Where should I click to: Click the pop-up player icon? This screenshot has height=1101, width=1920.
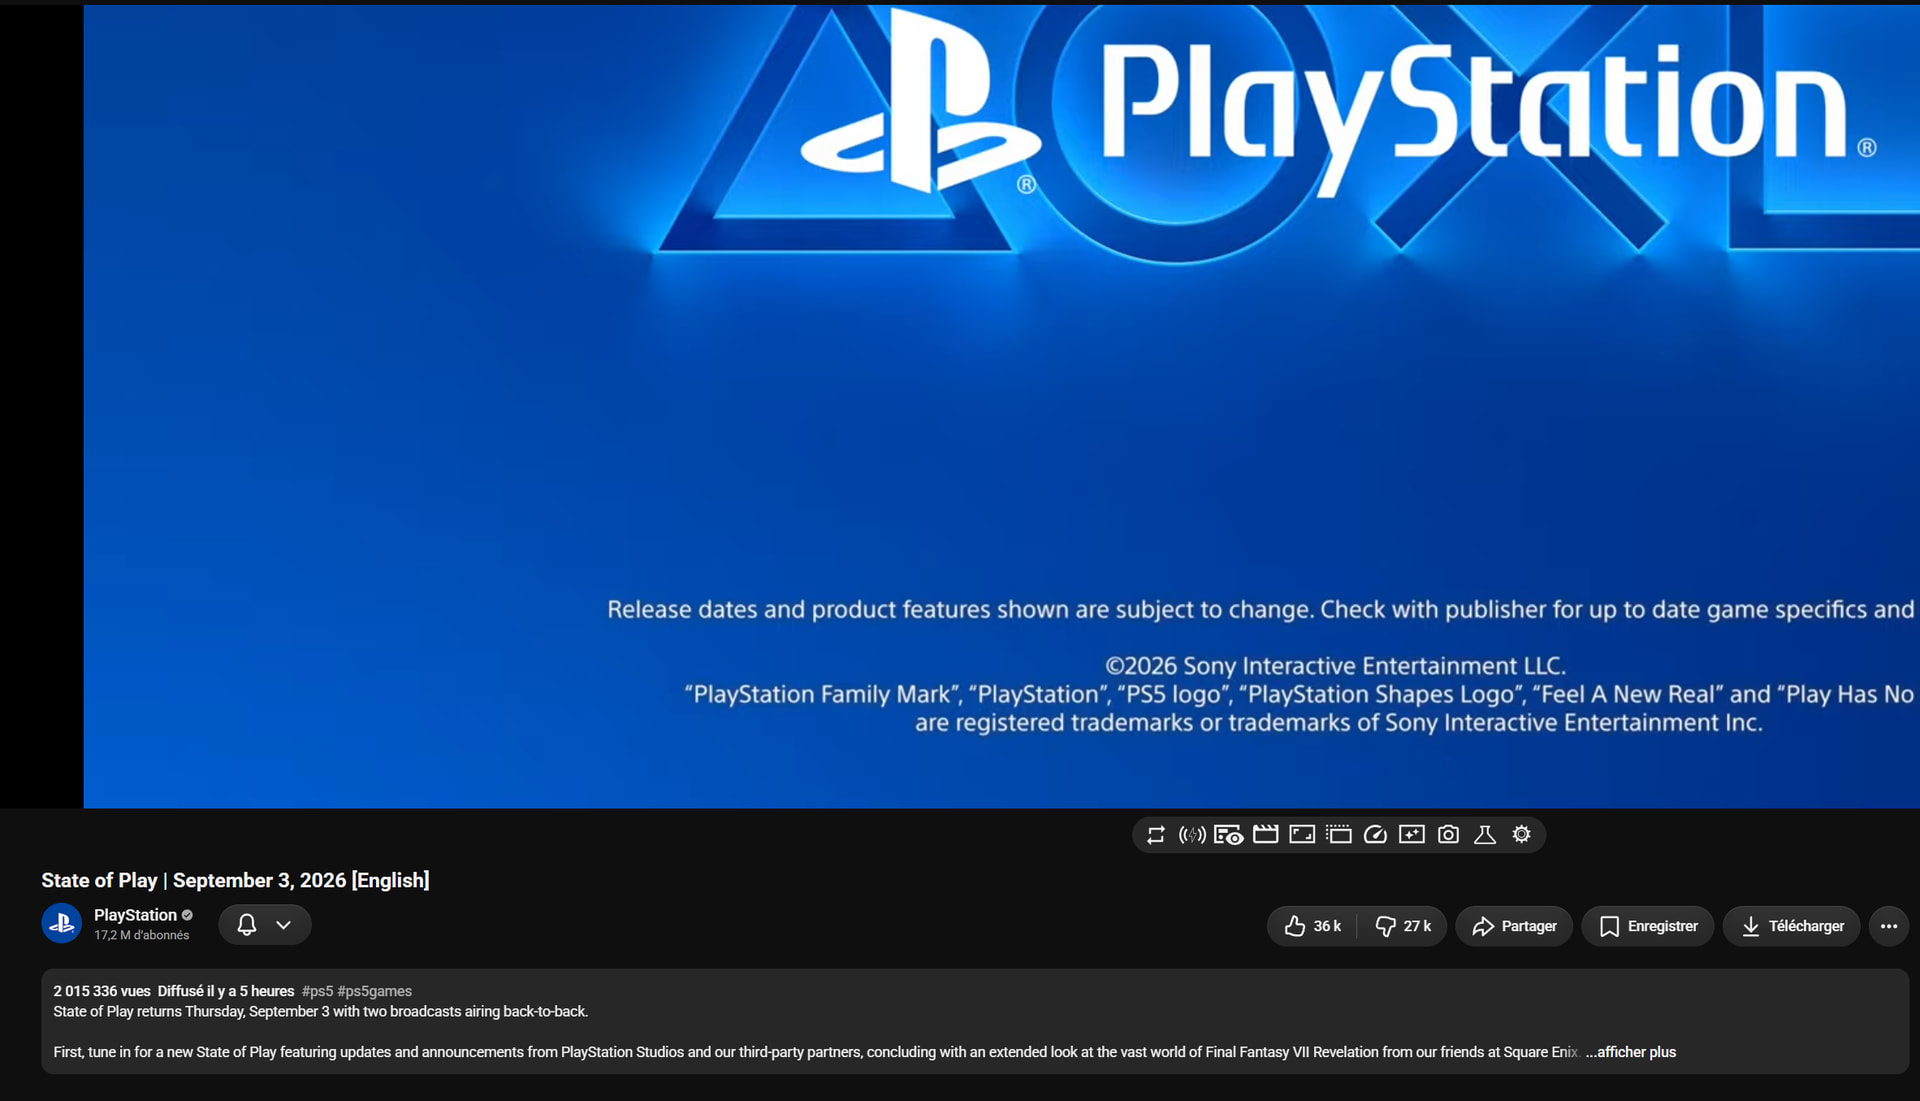(1339, 834)
